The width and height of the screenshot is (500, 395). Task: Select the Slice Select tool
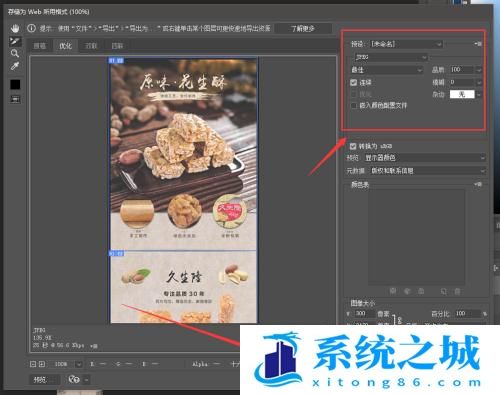[15, 41]
